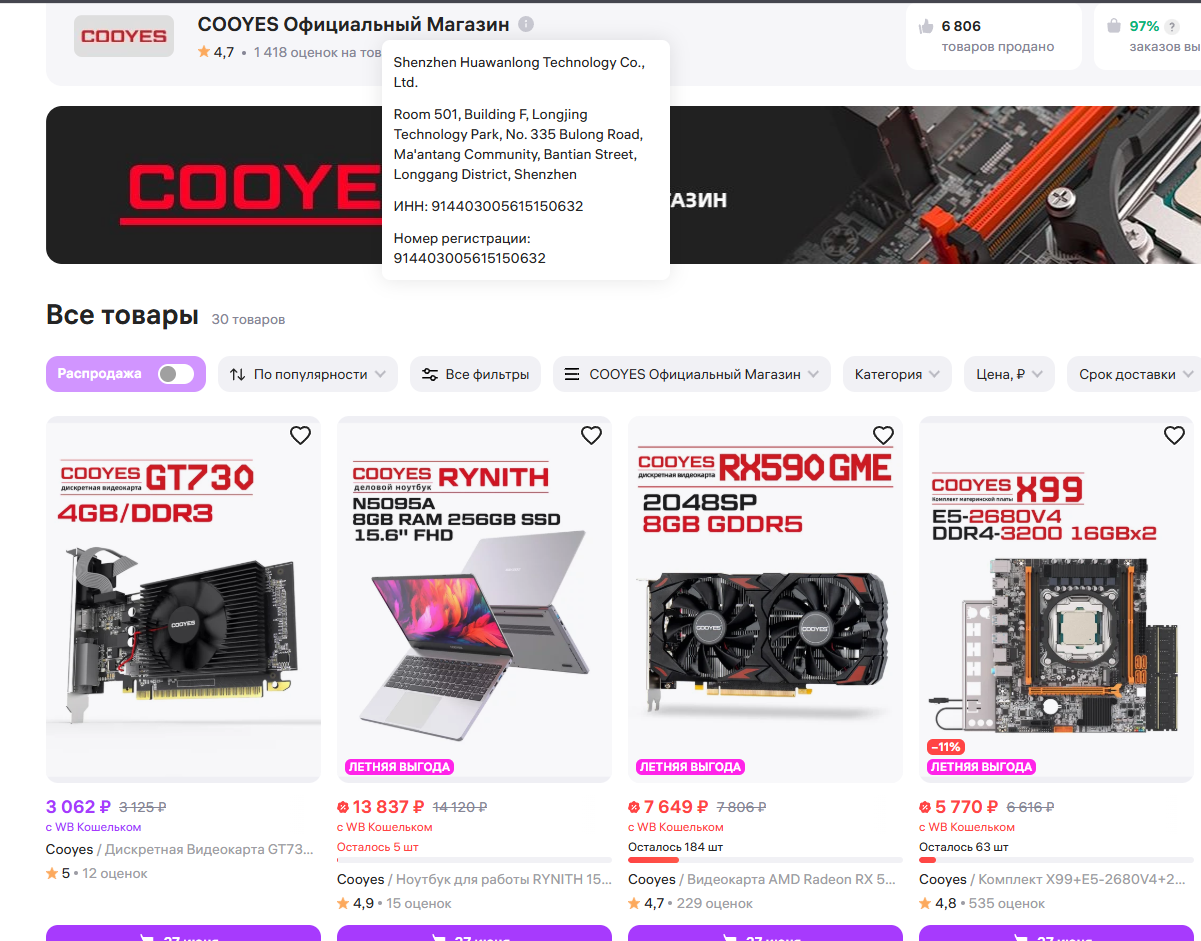Click the shopping bag icon by 97%

[1114, 26]
